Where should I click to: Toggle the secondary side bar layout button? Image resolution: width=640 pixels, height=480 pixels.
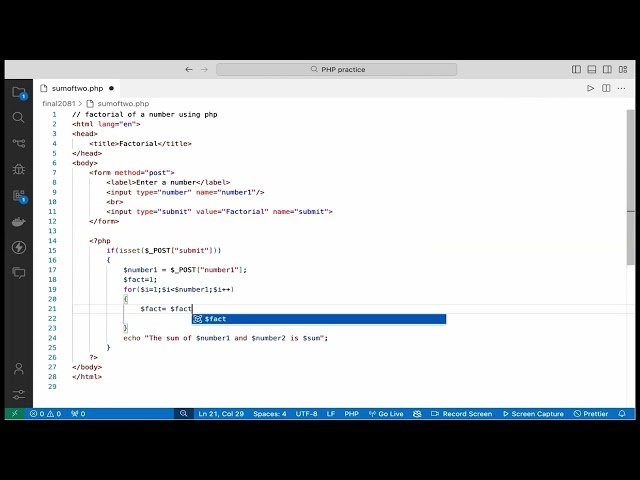click(605, 70)
